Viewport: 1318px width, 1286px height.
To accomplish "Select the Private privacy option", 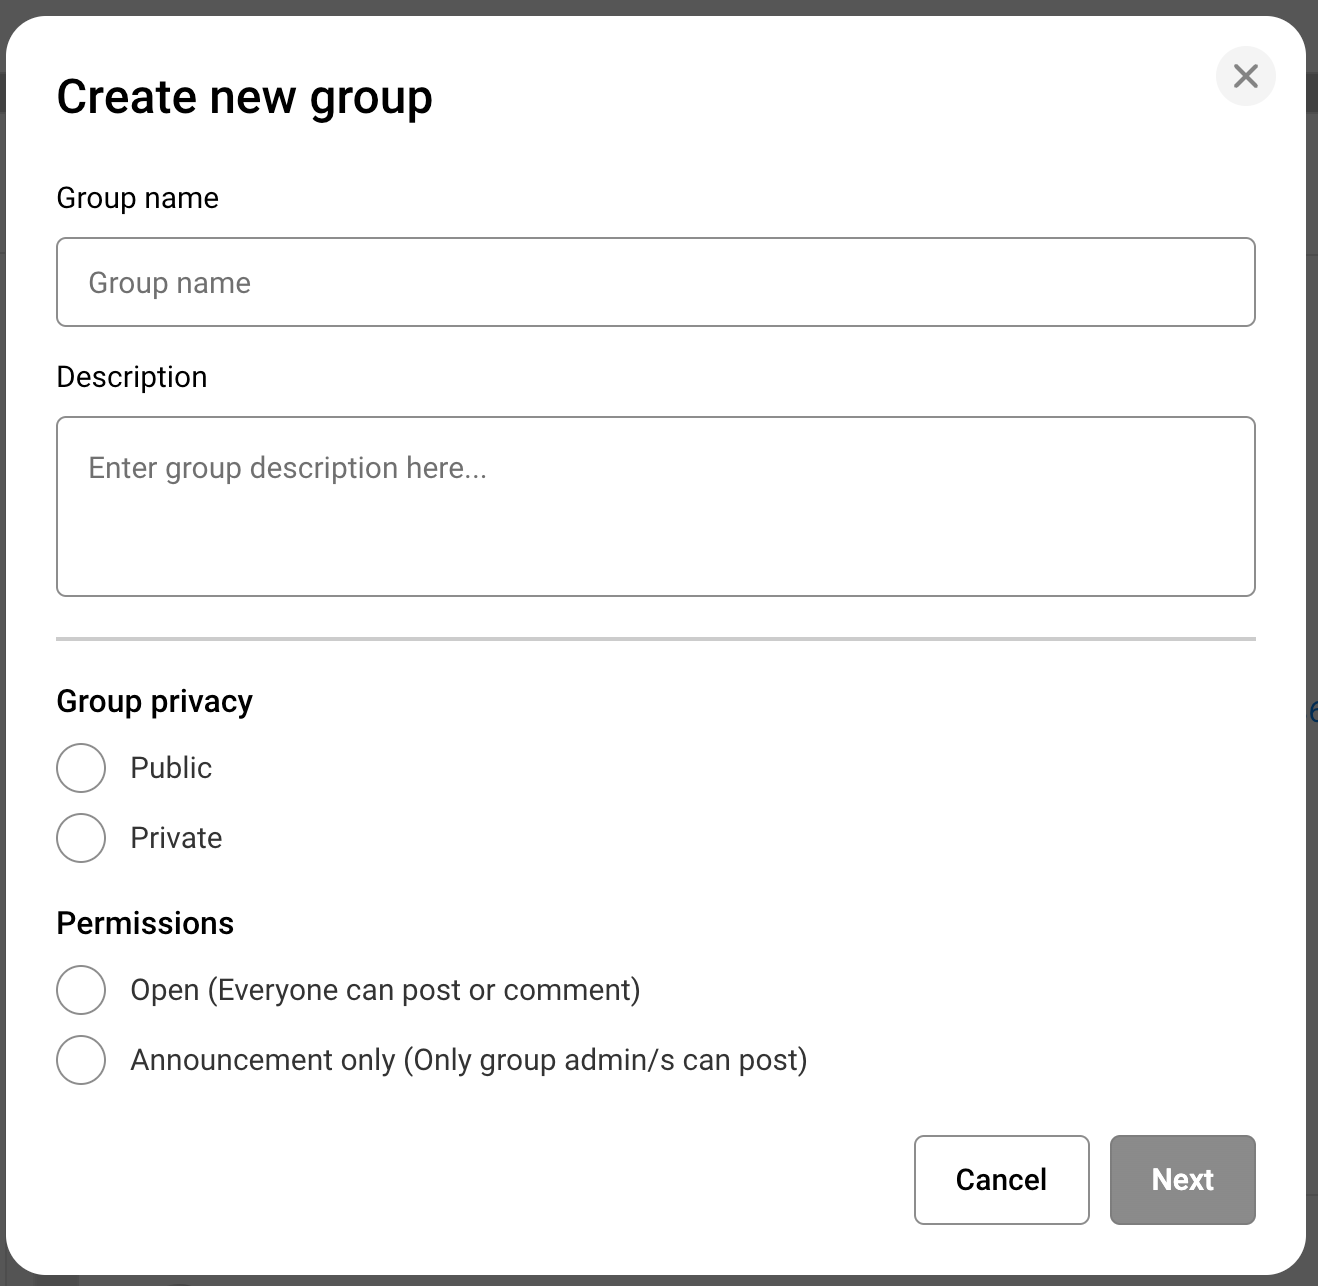I will point(81,838).
